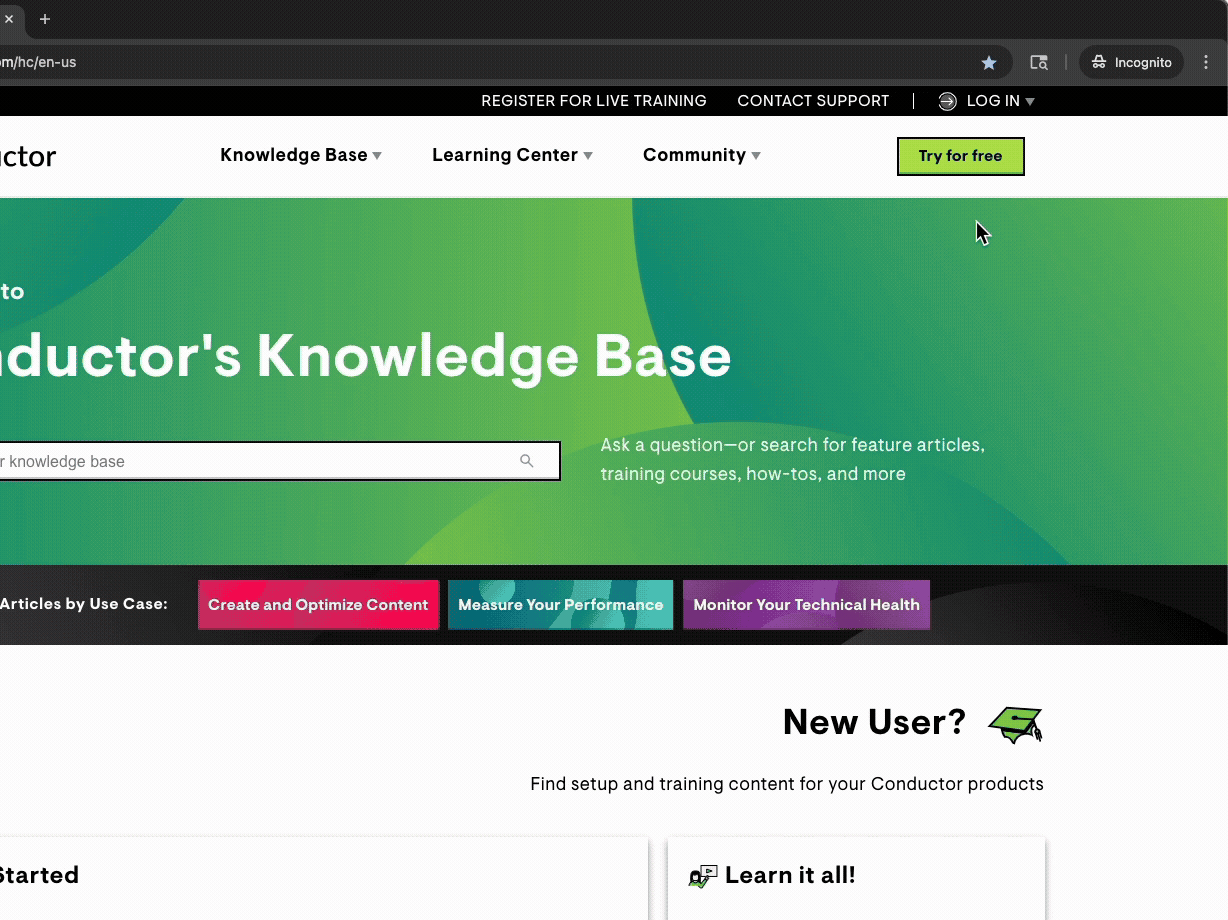This screenshot has height=920, width=1228.
Task: Open Monitor Your Technical Health articles
Action: (806, 605)
